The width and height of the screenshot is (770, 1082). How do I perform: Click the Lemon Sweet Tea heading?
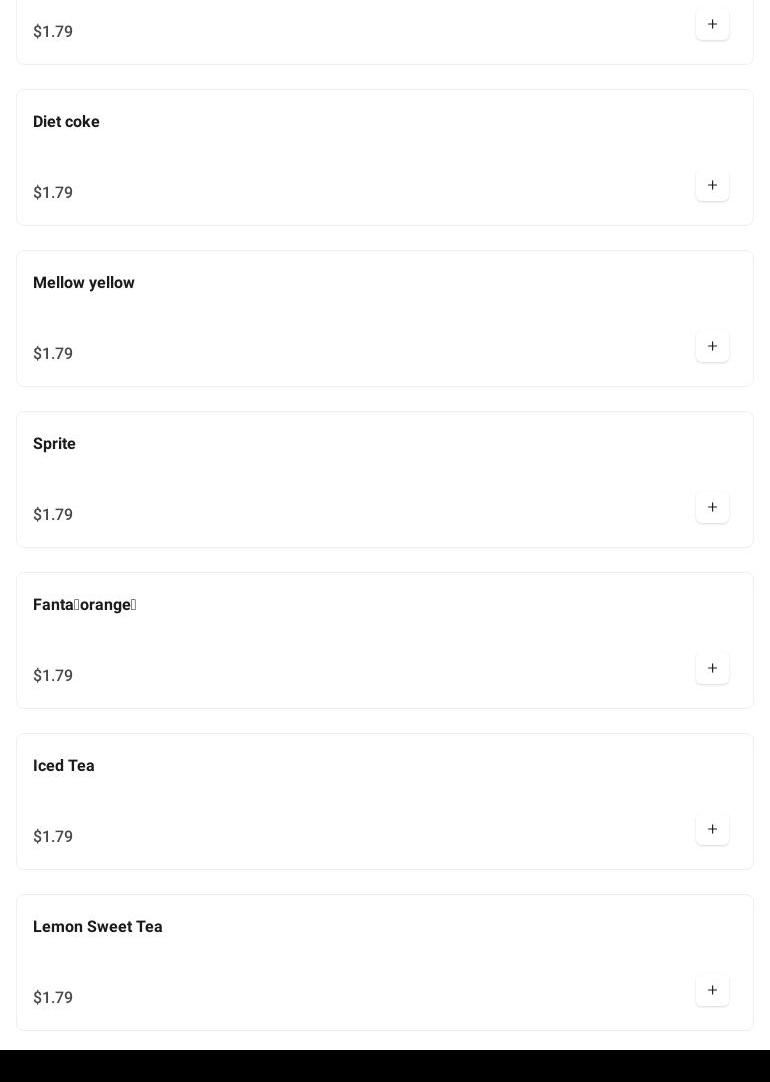tap(98, 927)
